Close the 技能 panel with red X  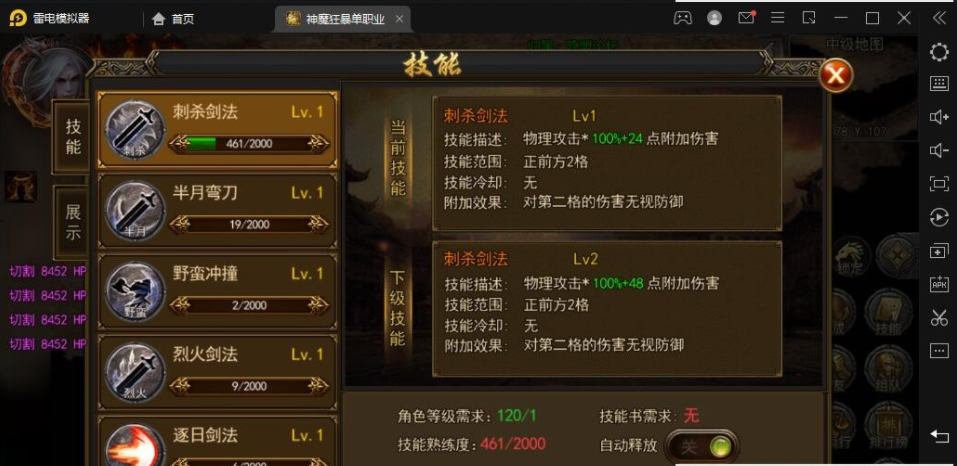click(836, 76)
